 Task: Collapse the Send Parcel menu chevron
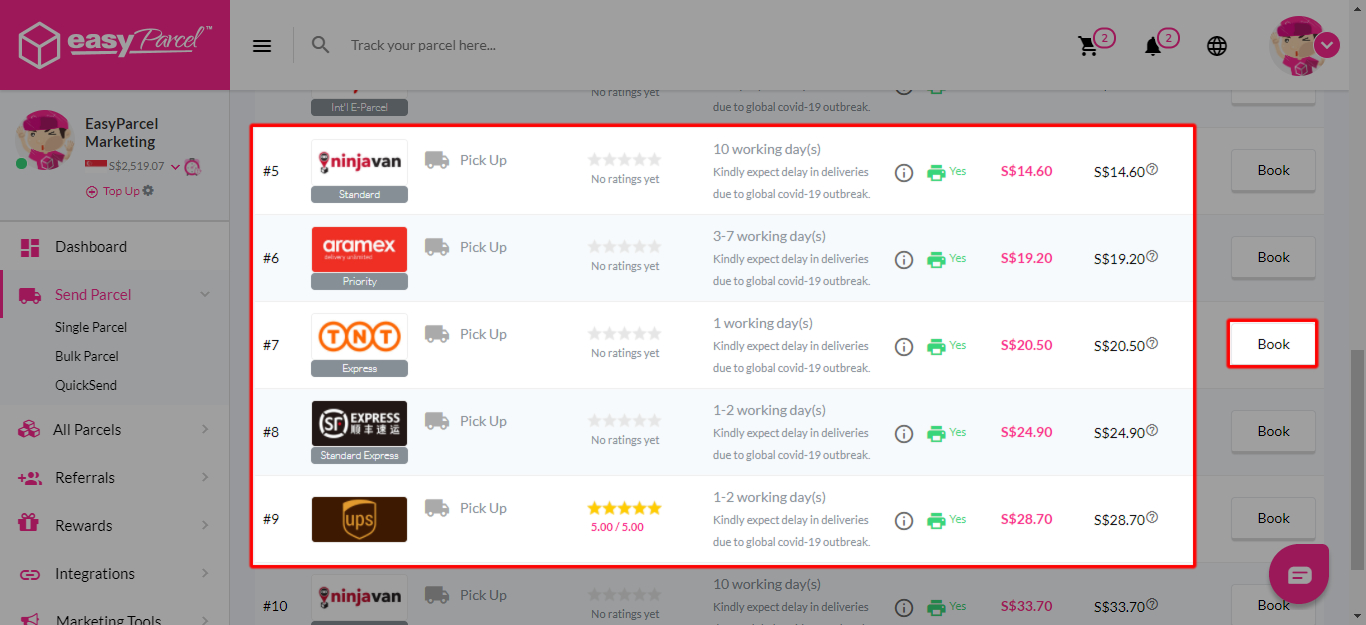point(205,295)
